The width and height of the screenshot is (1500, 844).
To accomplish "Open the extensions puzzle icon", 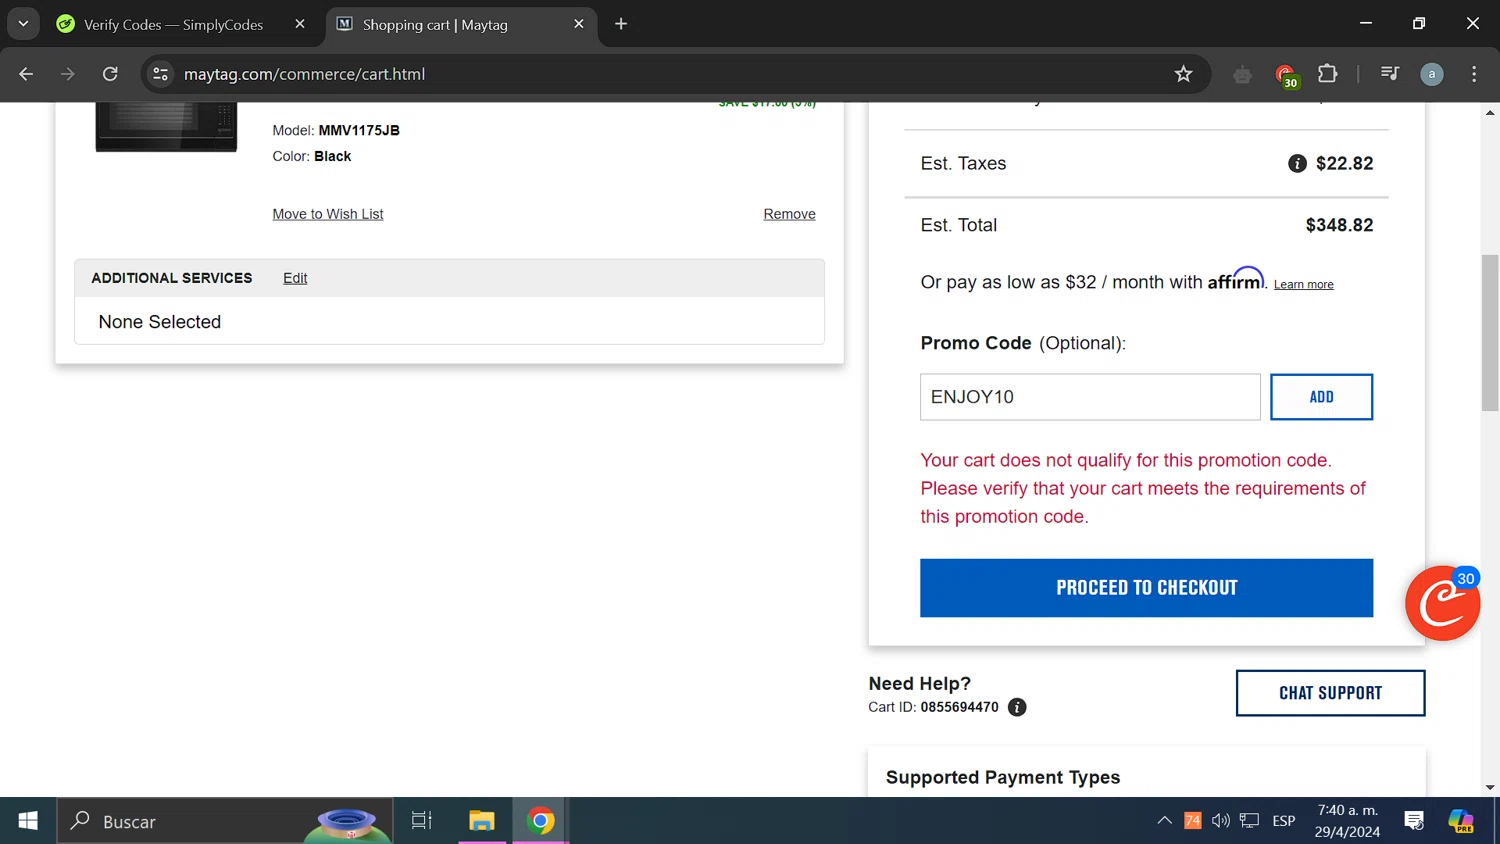I will pos(1328,74).
